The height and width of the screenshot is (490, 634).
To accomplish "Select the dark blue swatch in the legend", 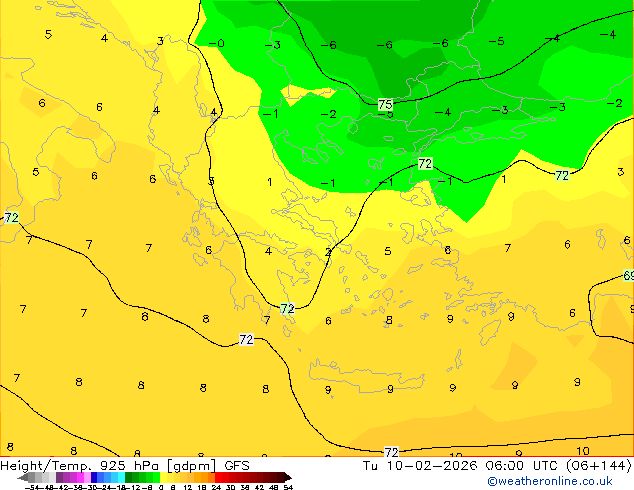I will (94, 477).
